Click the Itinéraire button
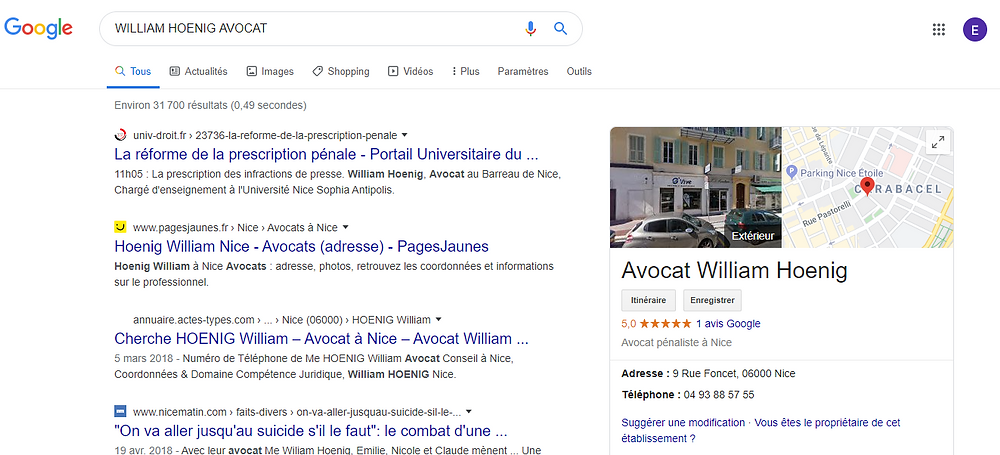Viewport: 1000px width, 455px height. [x=649, y=300]
